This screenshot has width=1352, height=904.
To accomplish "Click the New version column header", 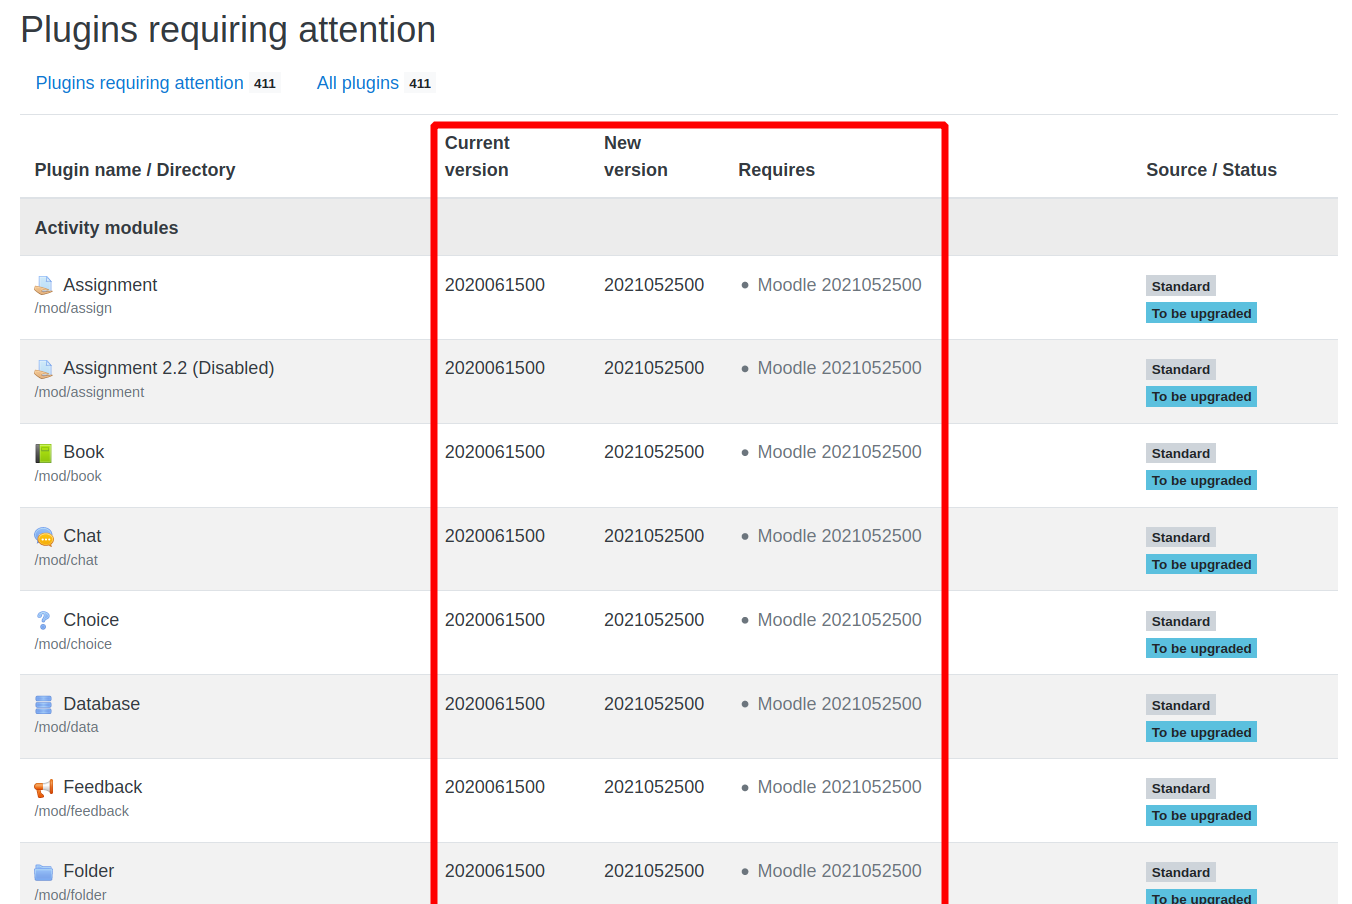I will pos(636,156).
